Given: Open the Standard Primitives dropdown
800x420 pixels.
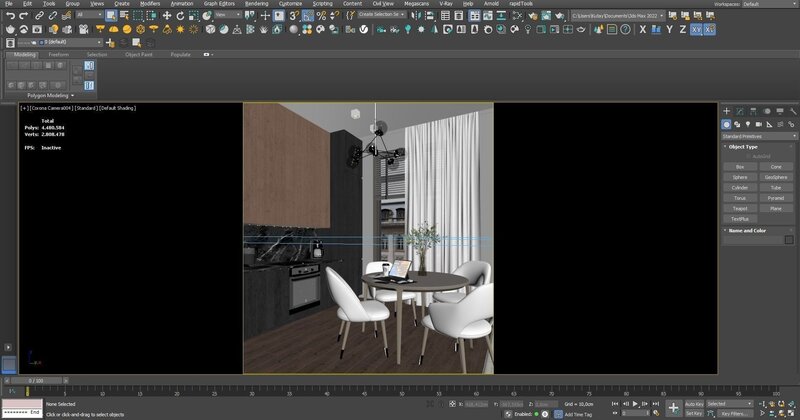Looking at the screenshot, I should pos(758,135).
